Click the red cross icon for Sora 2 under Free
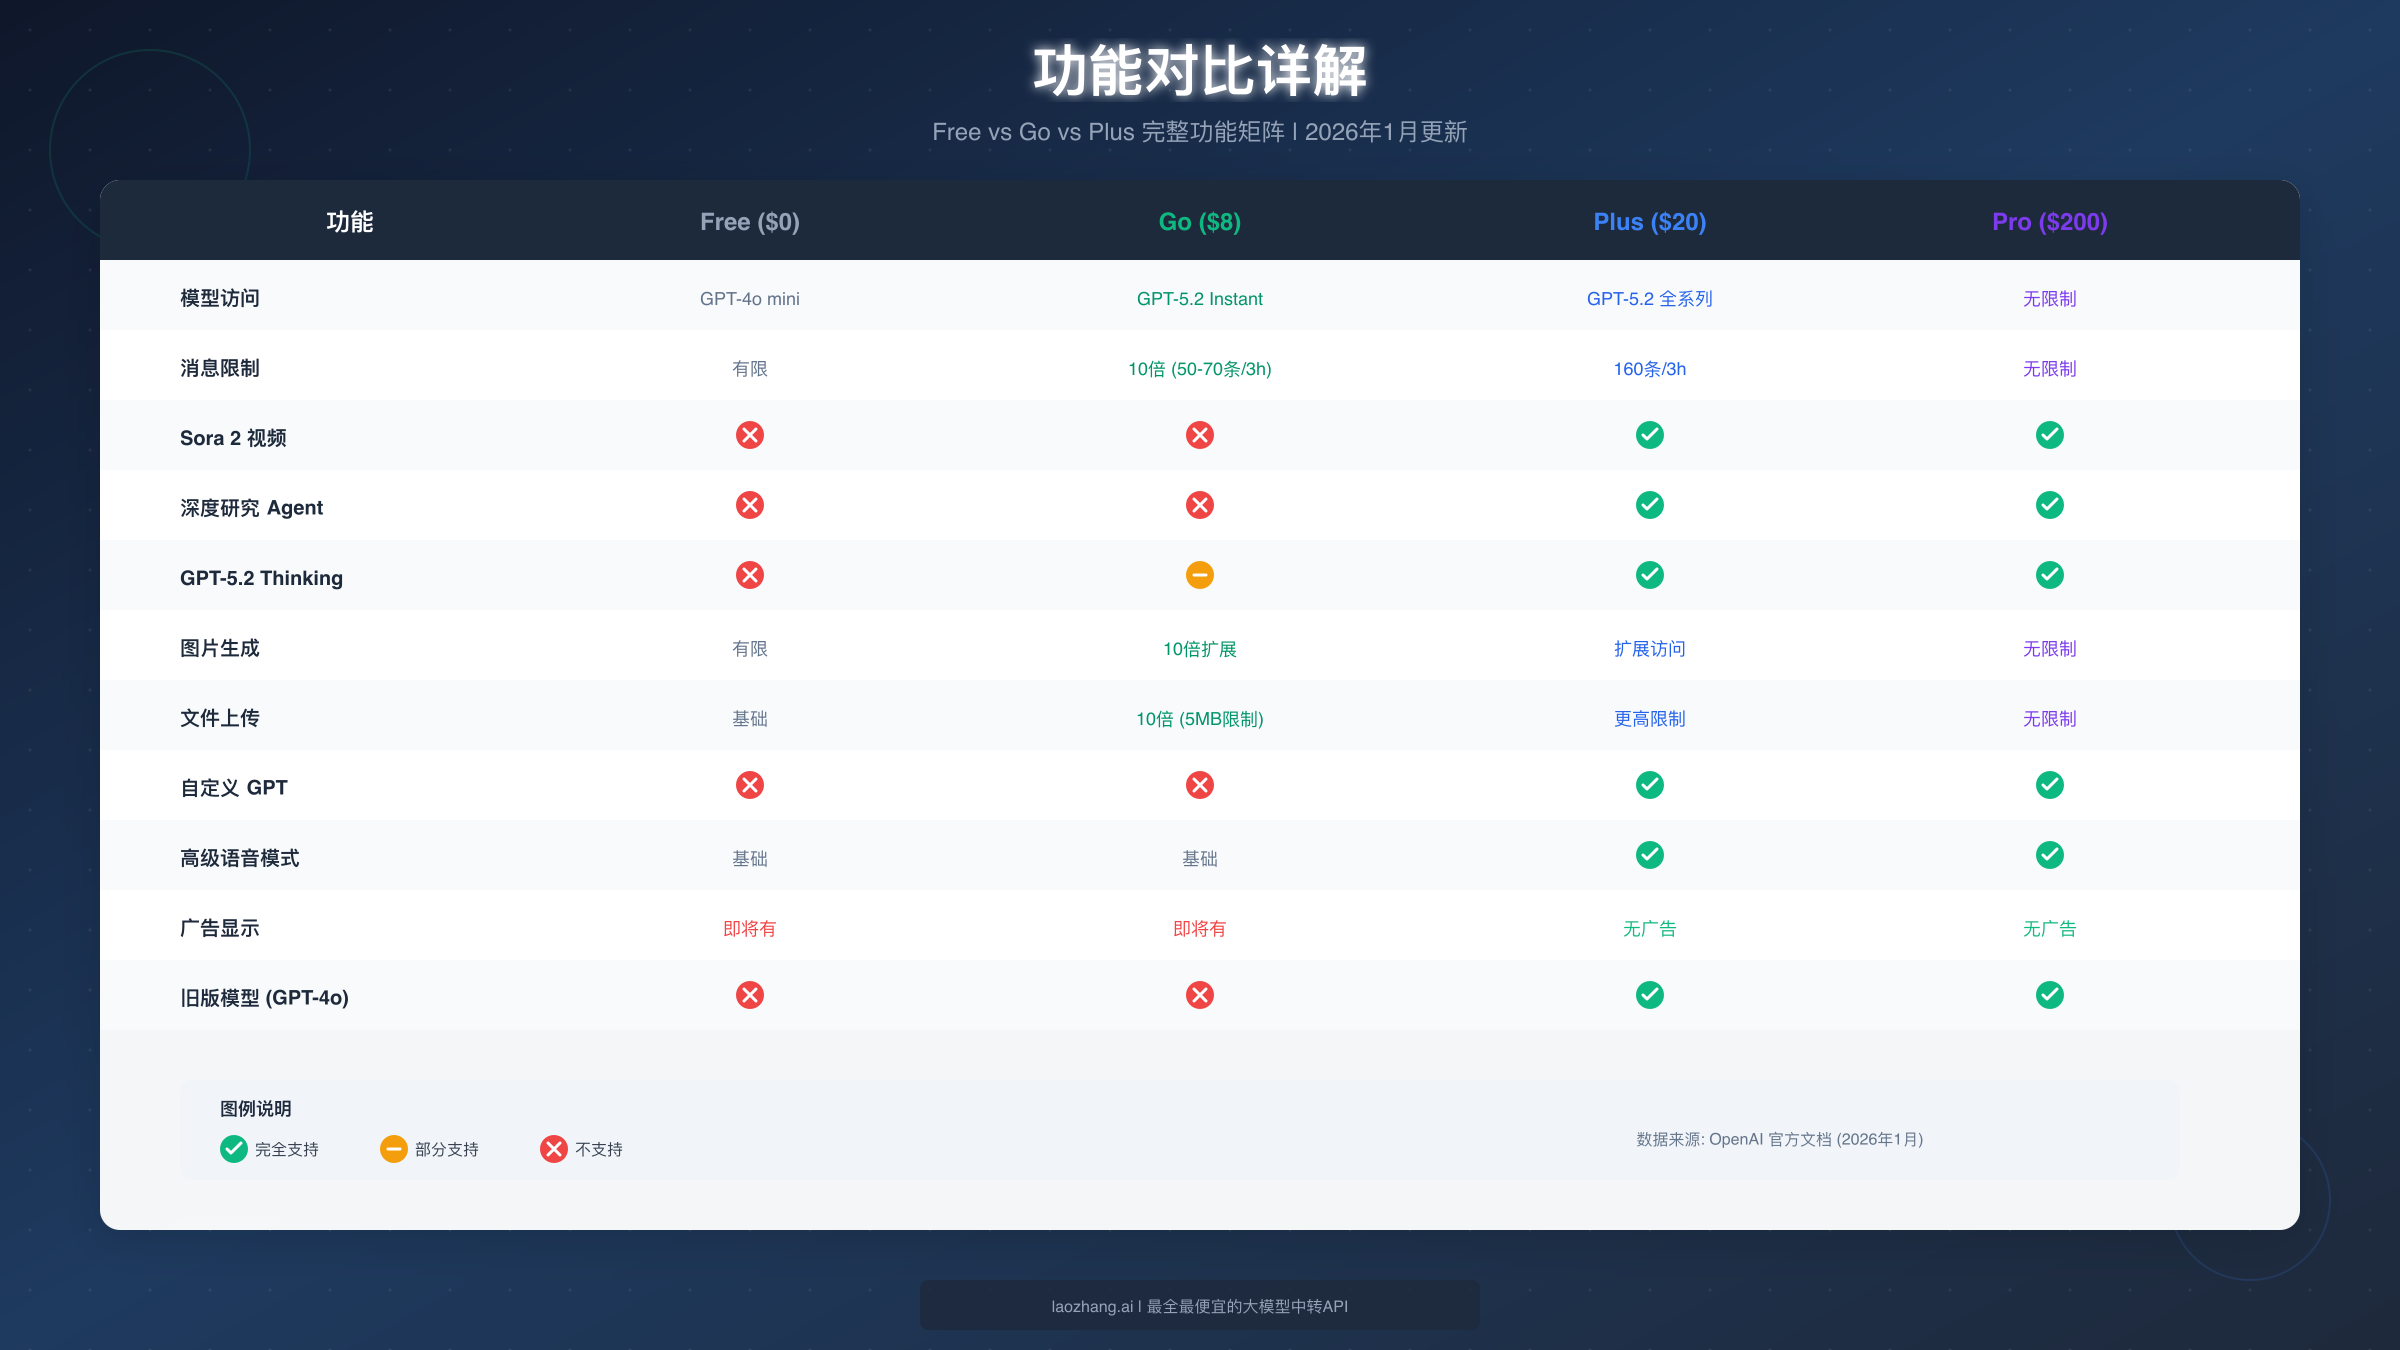Viewport: 2400px width, 1350px height. click(750, 435)
